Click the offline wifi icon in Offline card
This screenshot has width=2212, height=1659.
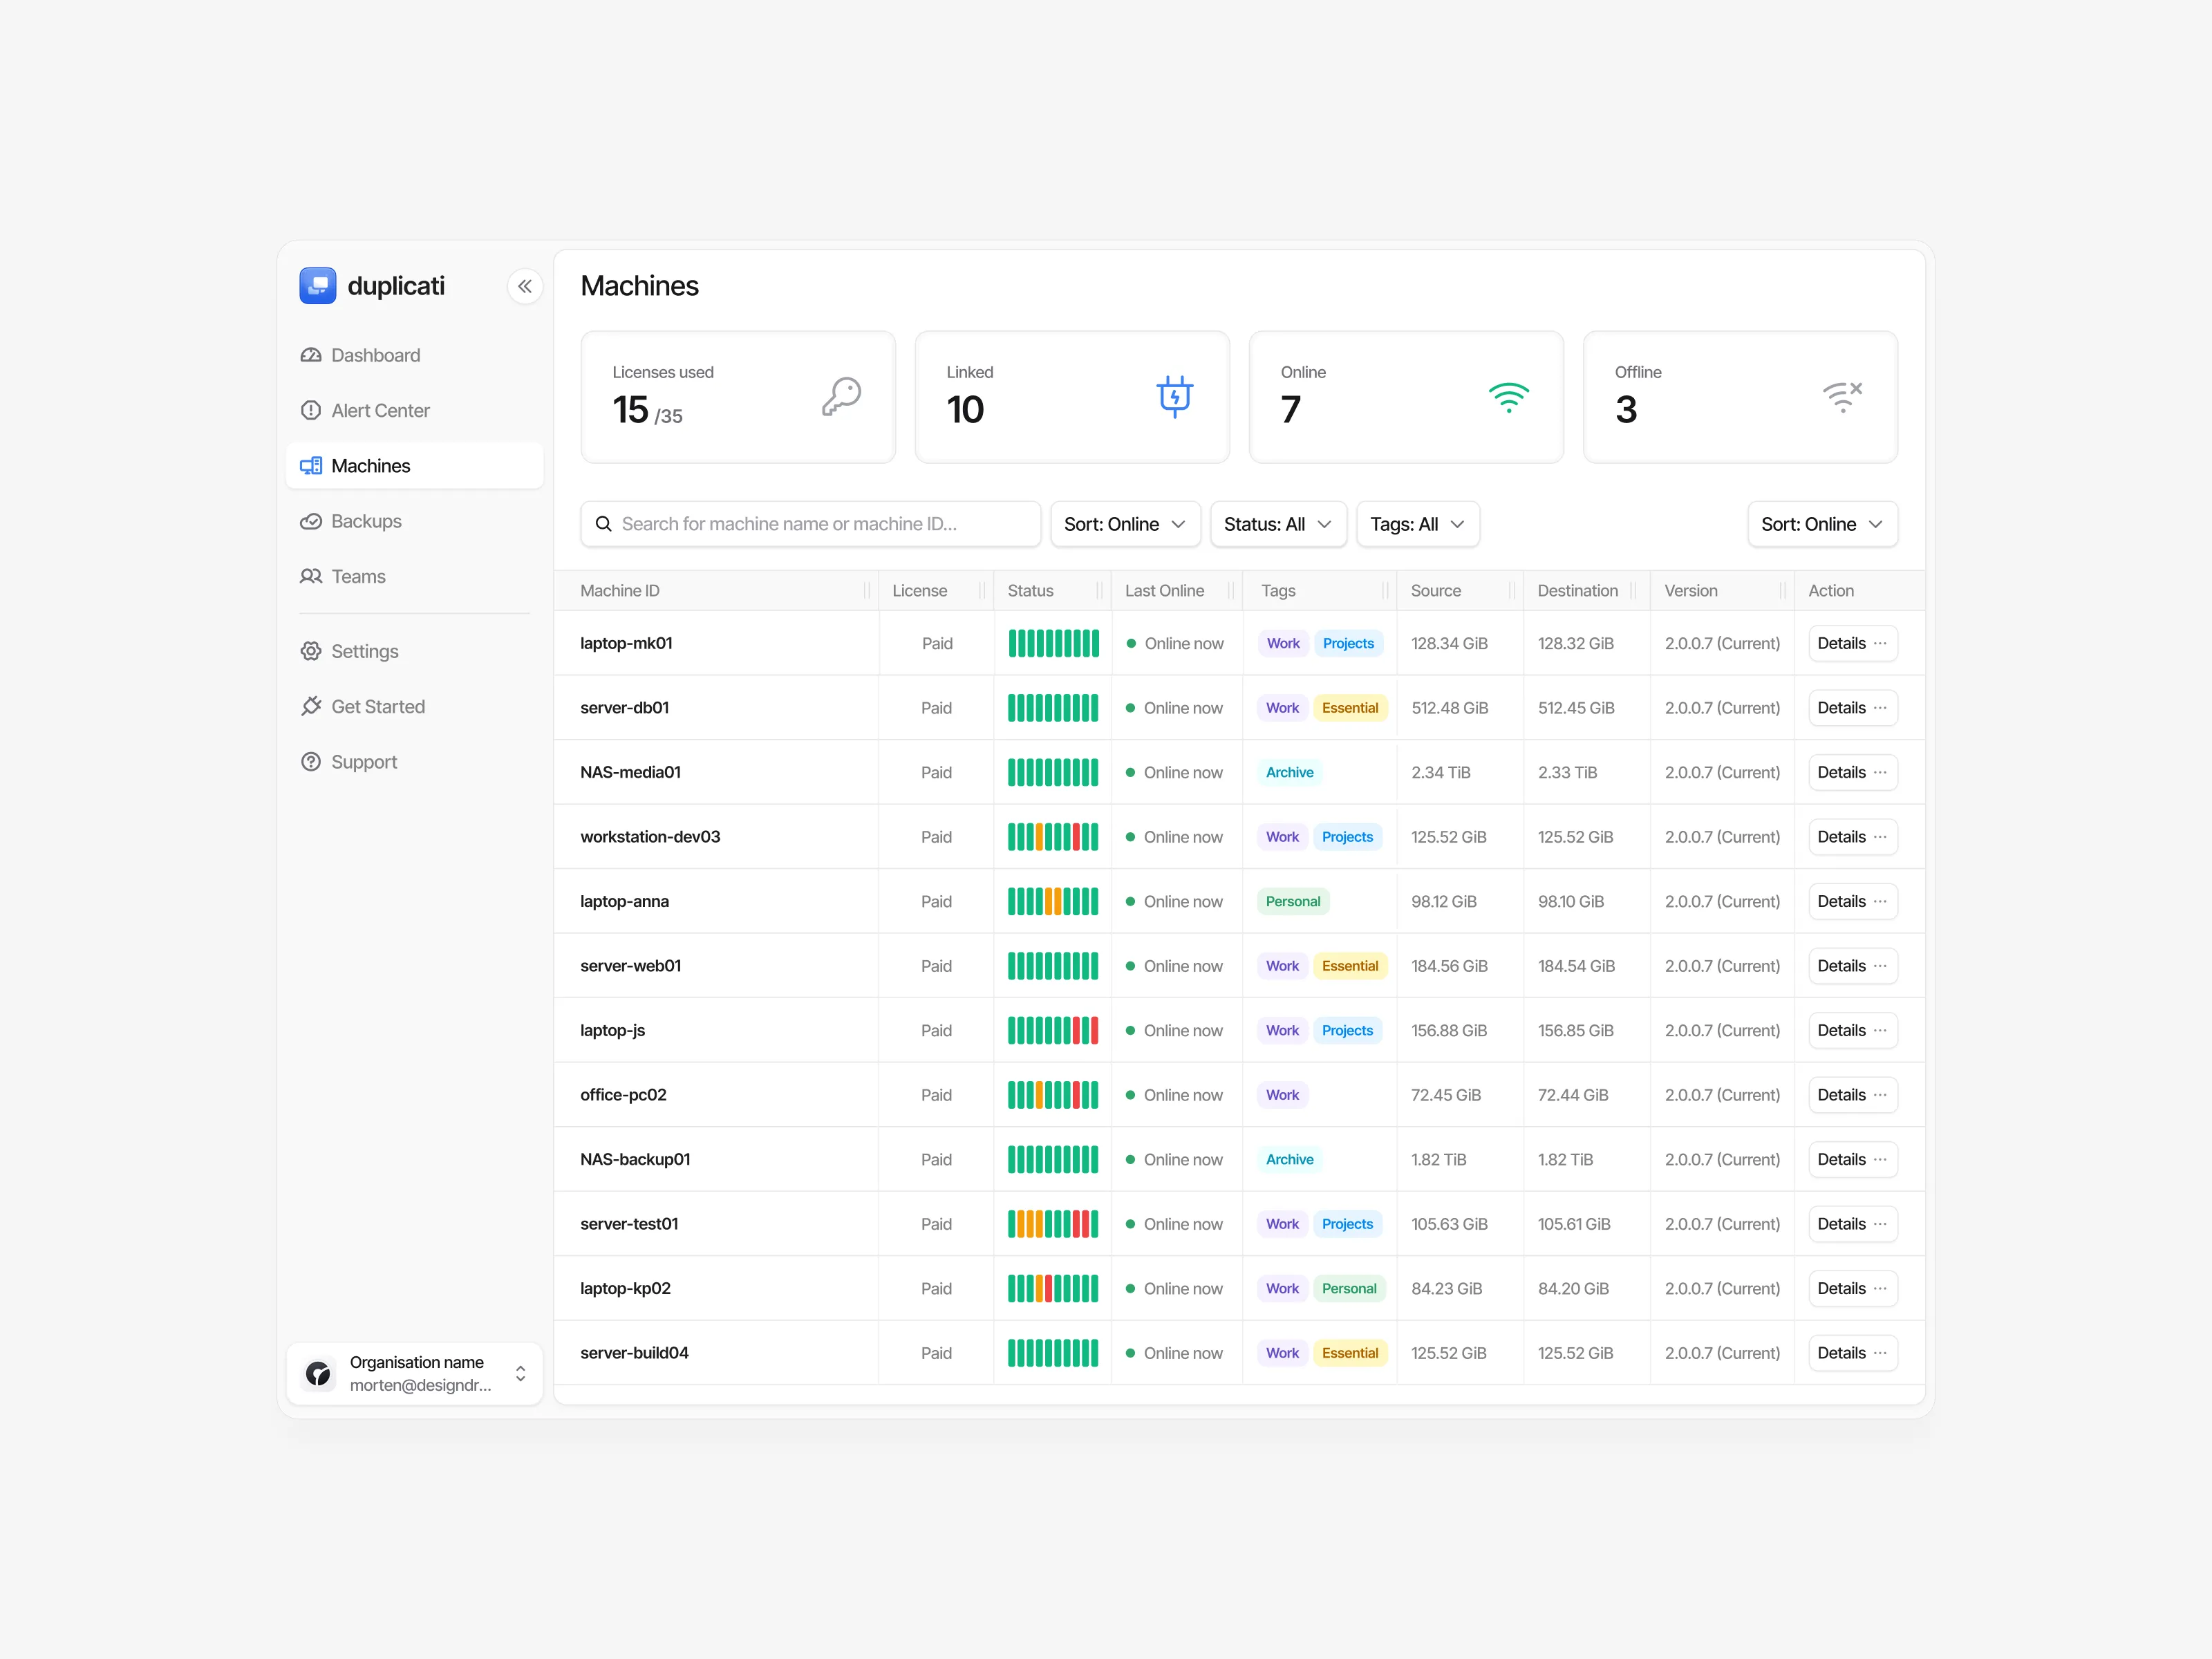1842,397
